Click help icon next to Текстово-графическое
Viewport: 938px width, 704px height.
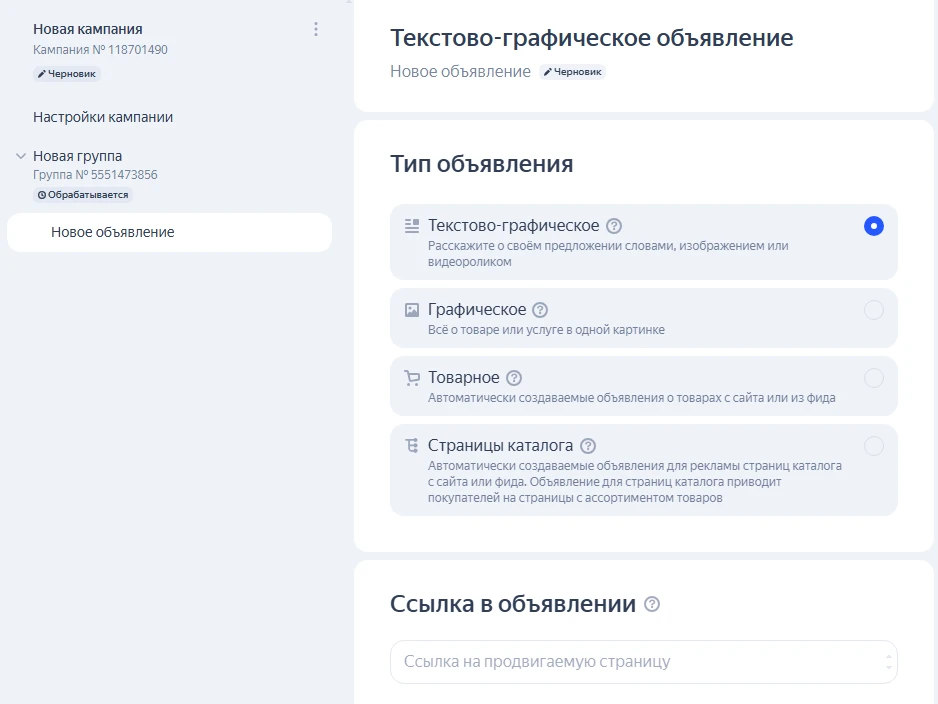(614, 226)
